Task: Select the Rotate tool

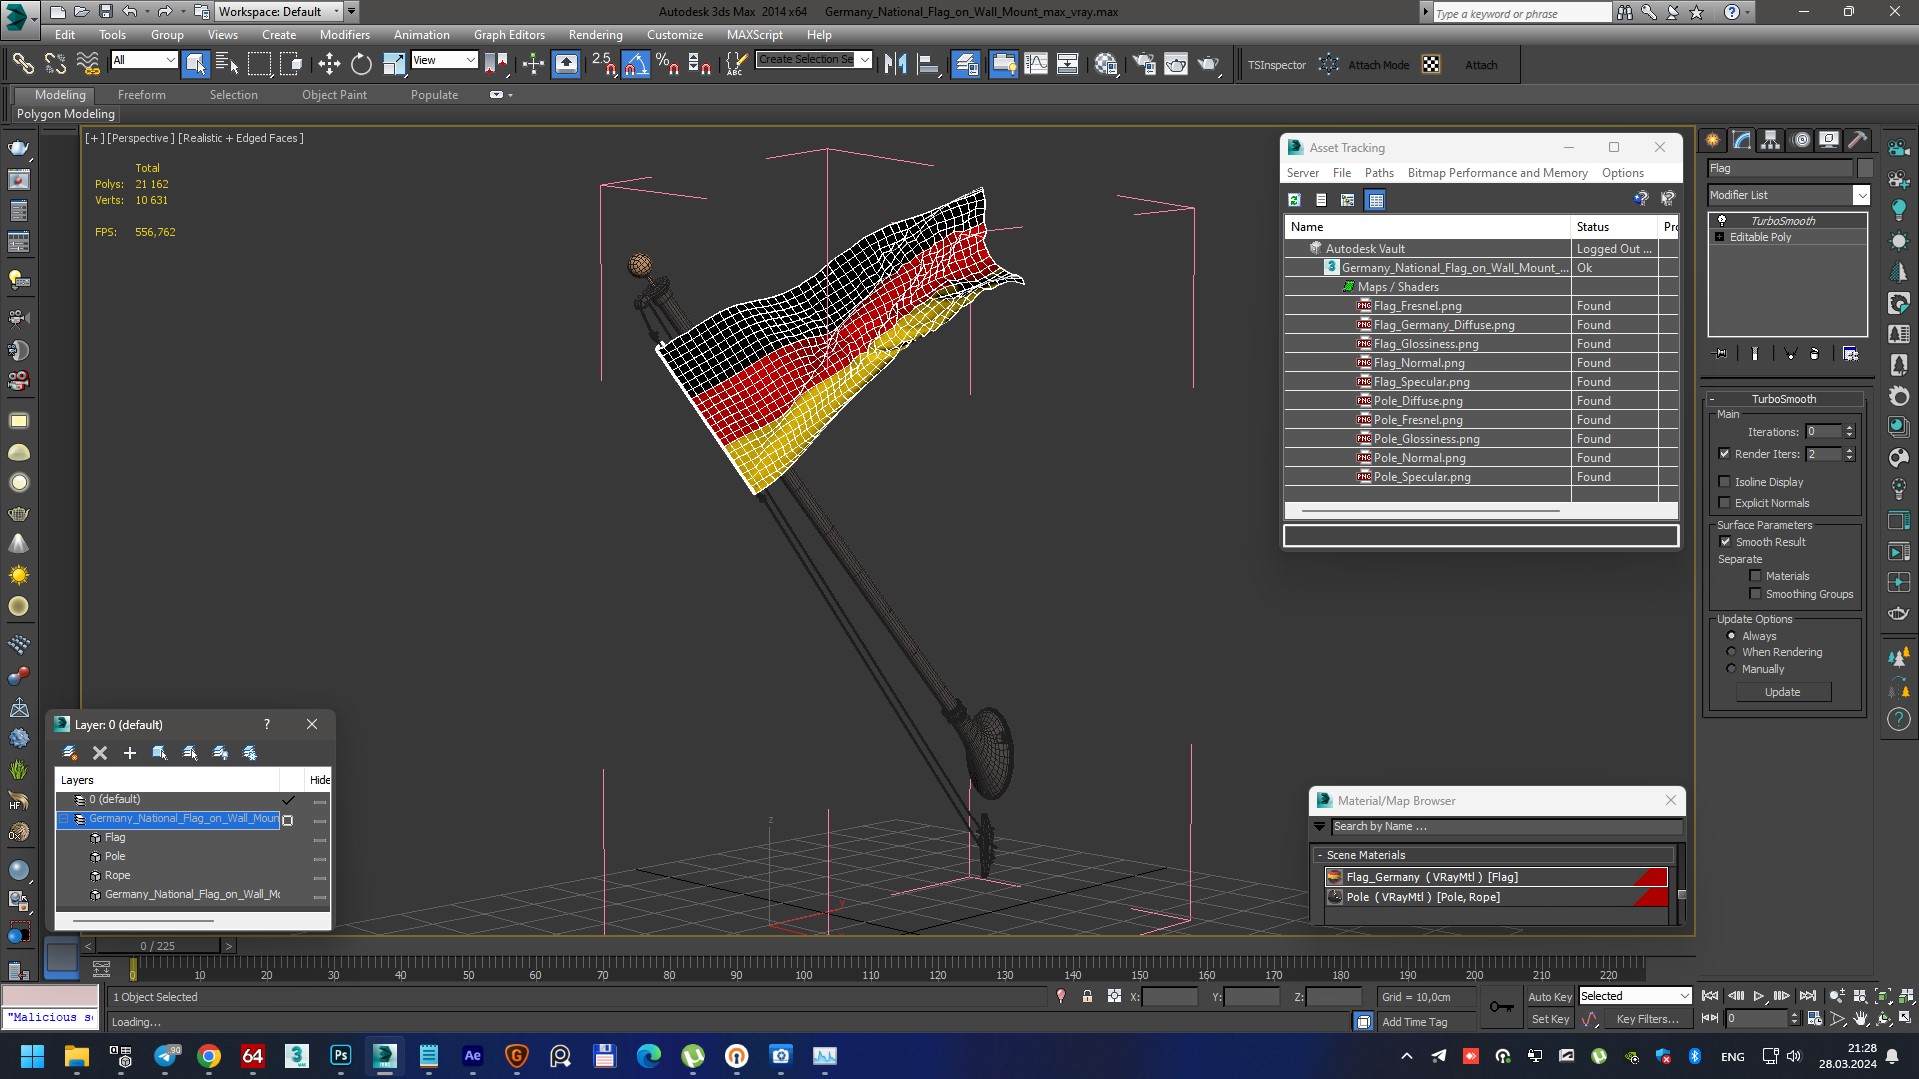Action: [361, 65]
